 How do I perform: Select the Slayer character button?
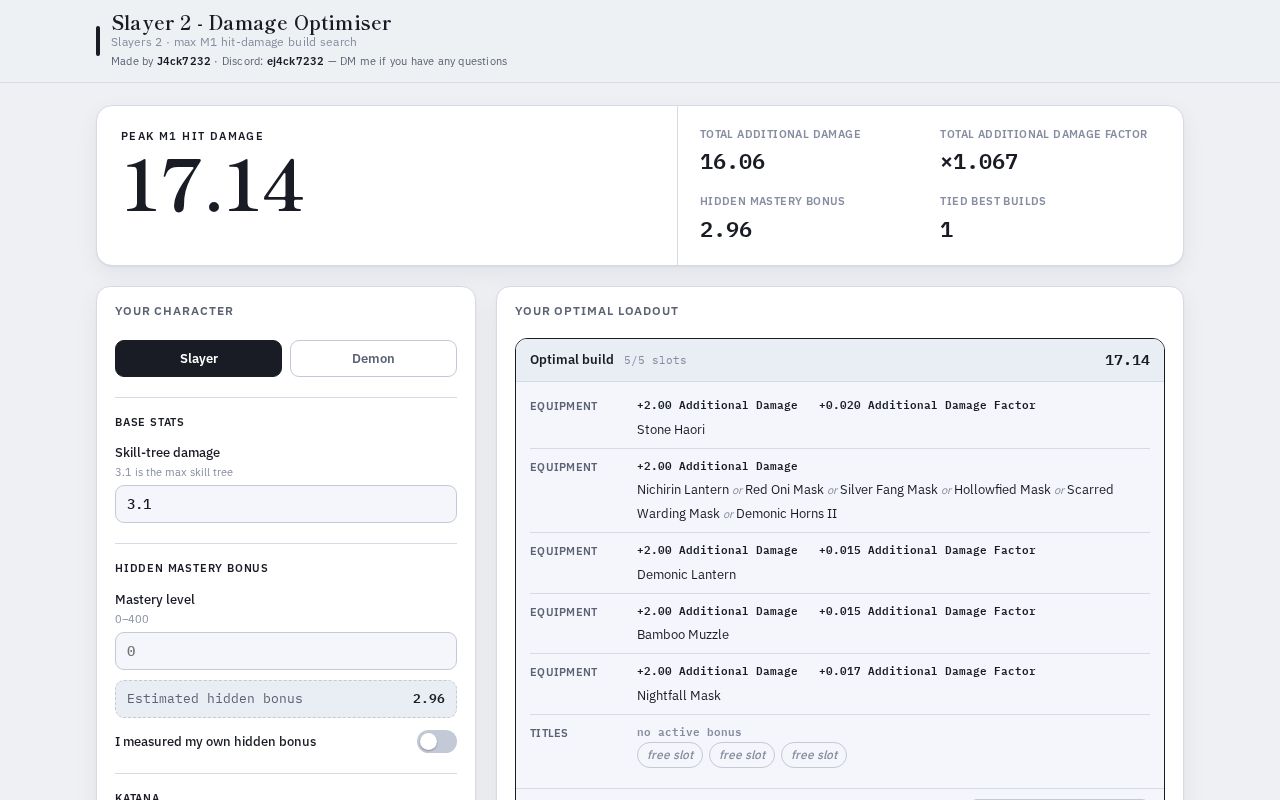tap(198, 358)
